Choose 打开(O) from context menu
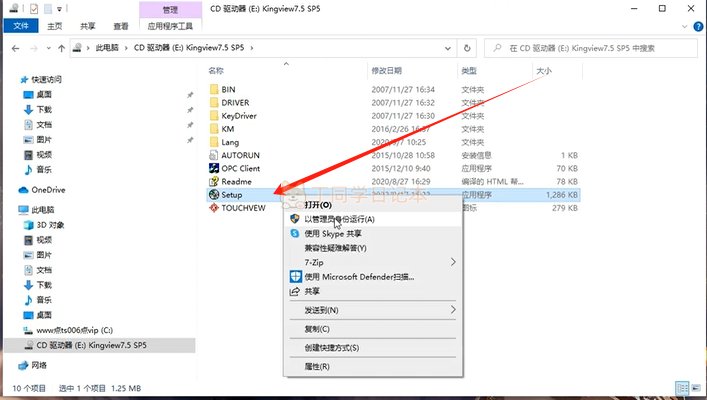 (x=373, y=205)
